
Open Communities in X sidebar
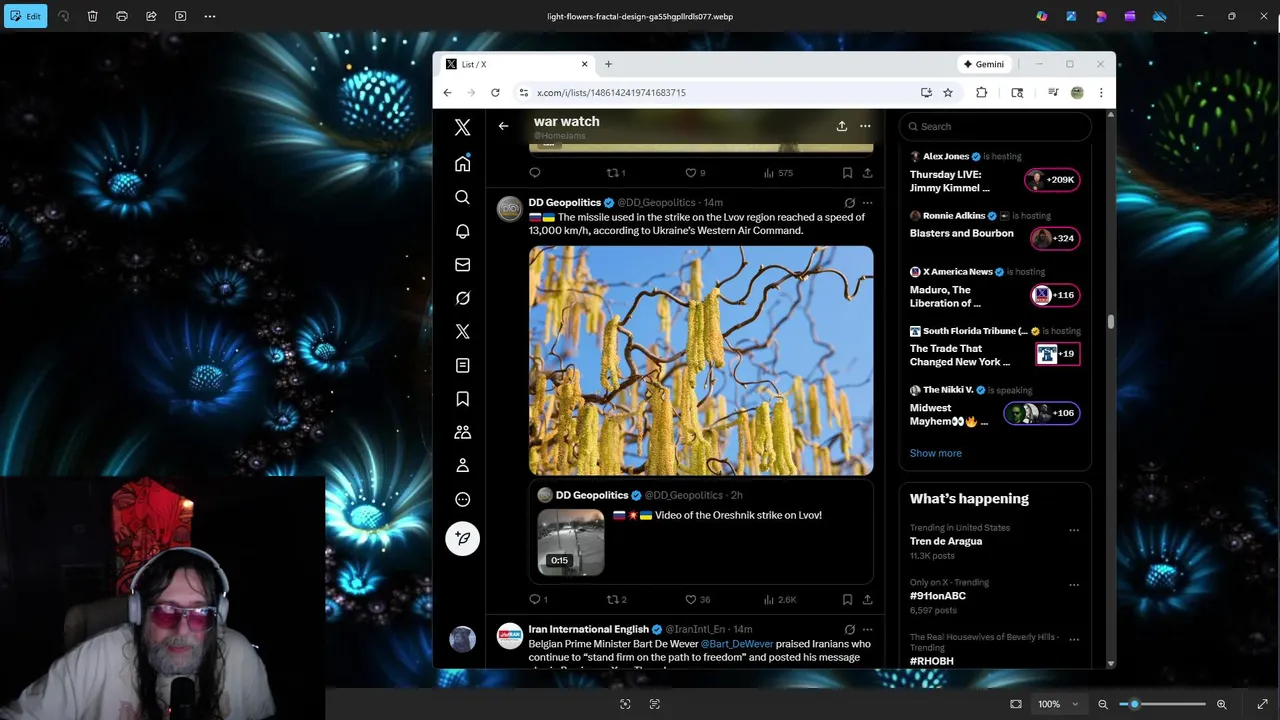point(462,432)
